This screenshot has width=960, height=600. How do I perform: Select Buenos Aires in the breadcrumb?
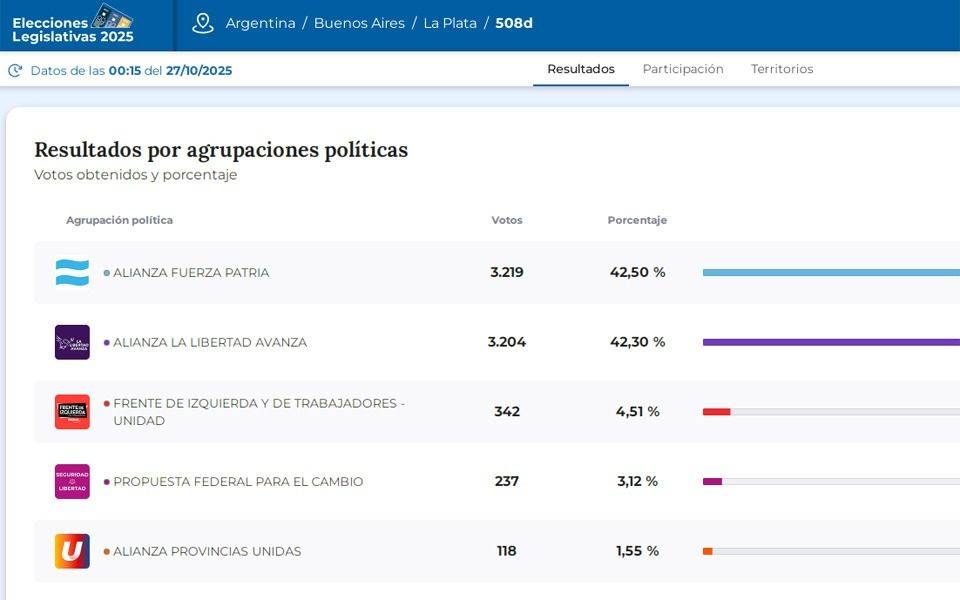point(359,23)
